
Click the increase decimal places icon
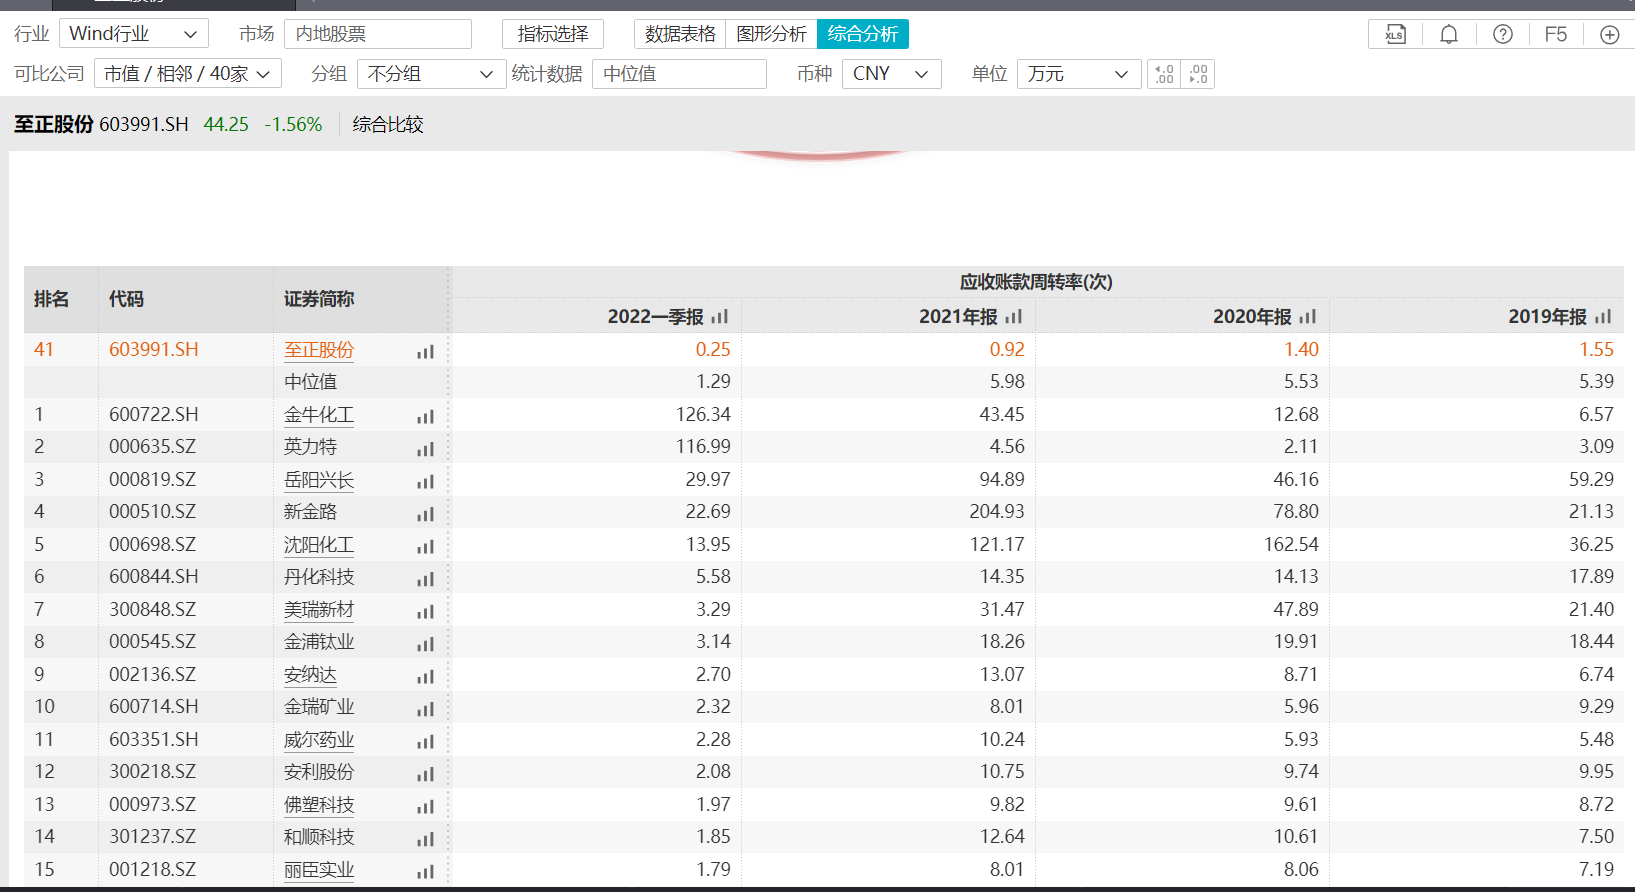(x=1164, y=74)
